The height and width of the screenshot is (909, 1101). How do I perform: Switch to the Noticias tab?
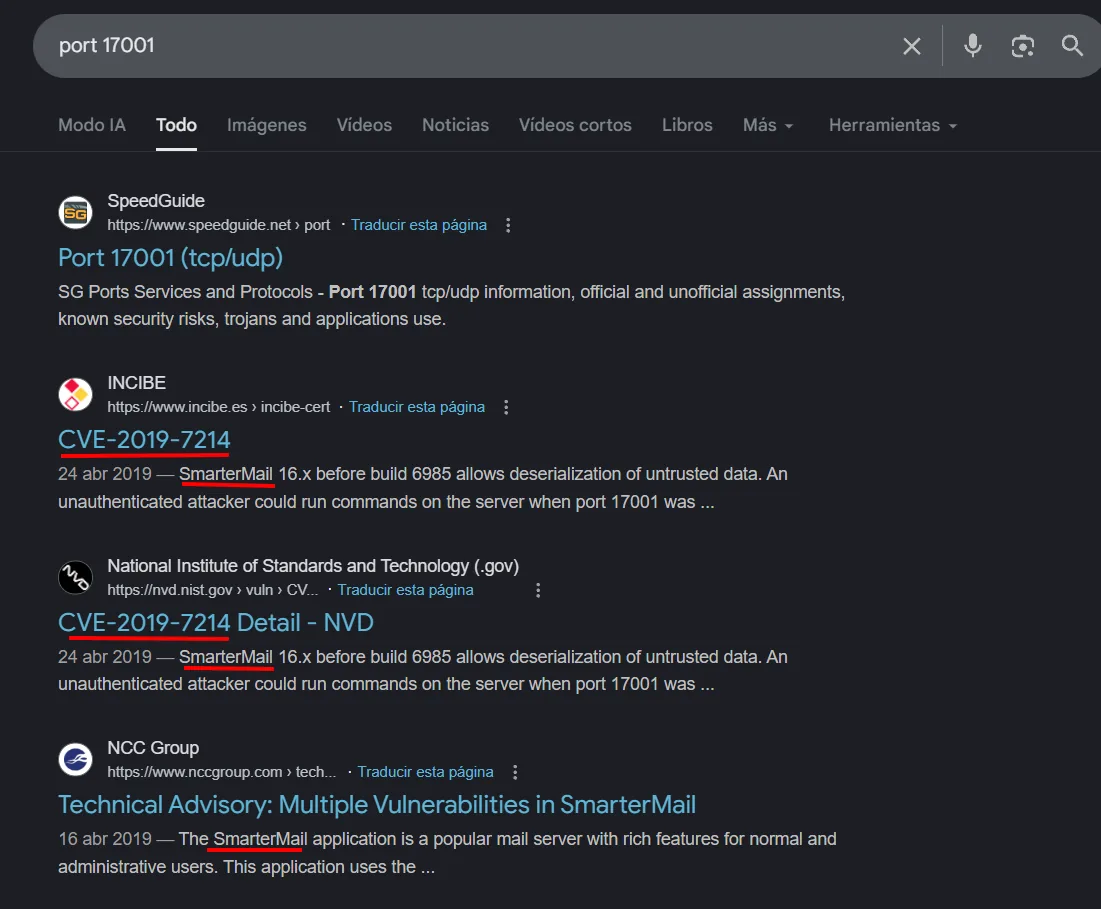456,125
